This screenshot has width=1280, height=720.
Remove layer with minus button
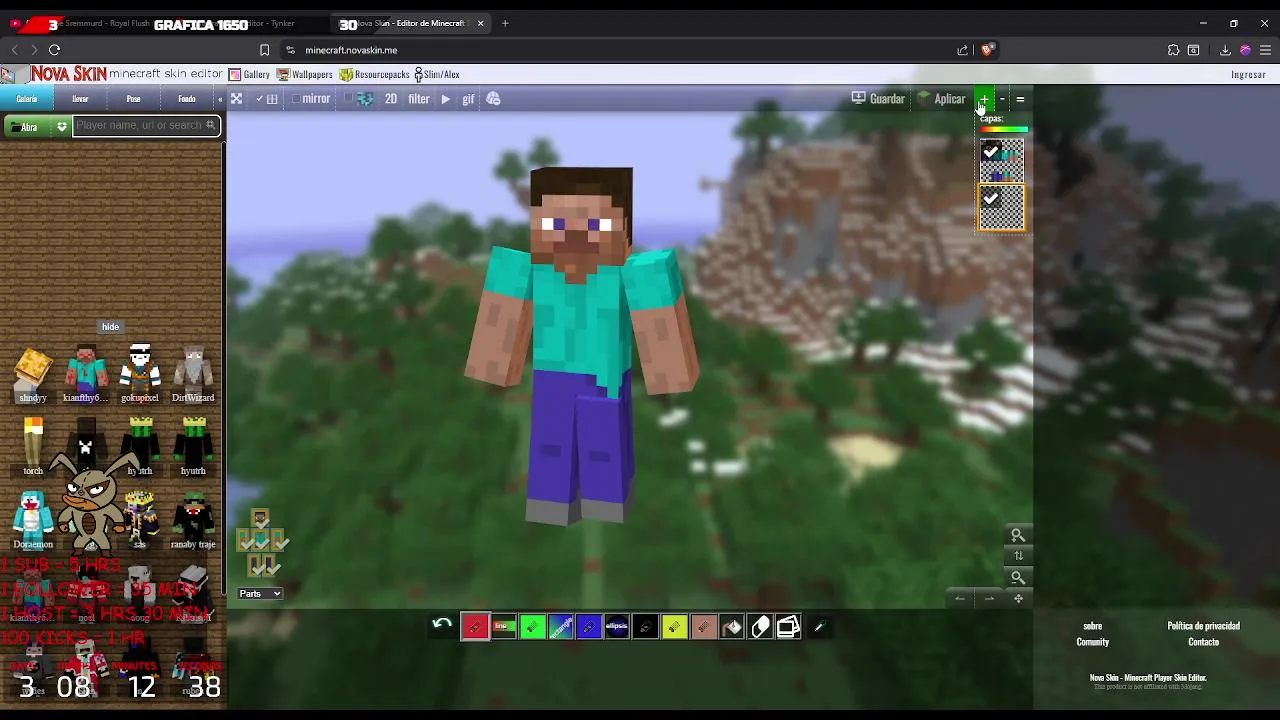click(1002, 98)
